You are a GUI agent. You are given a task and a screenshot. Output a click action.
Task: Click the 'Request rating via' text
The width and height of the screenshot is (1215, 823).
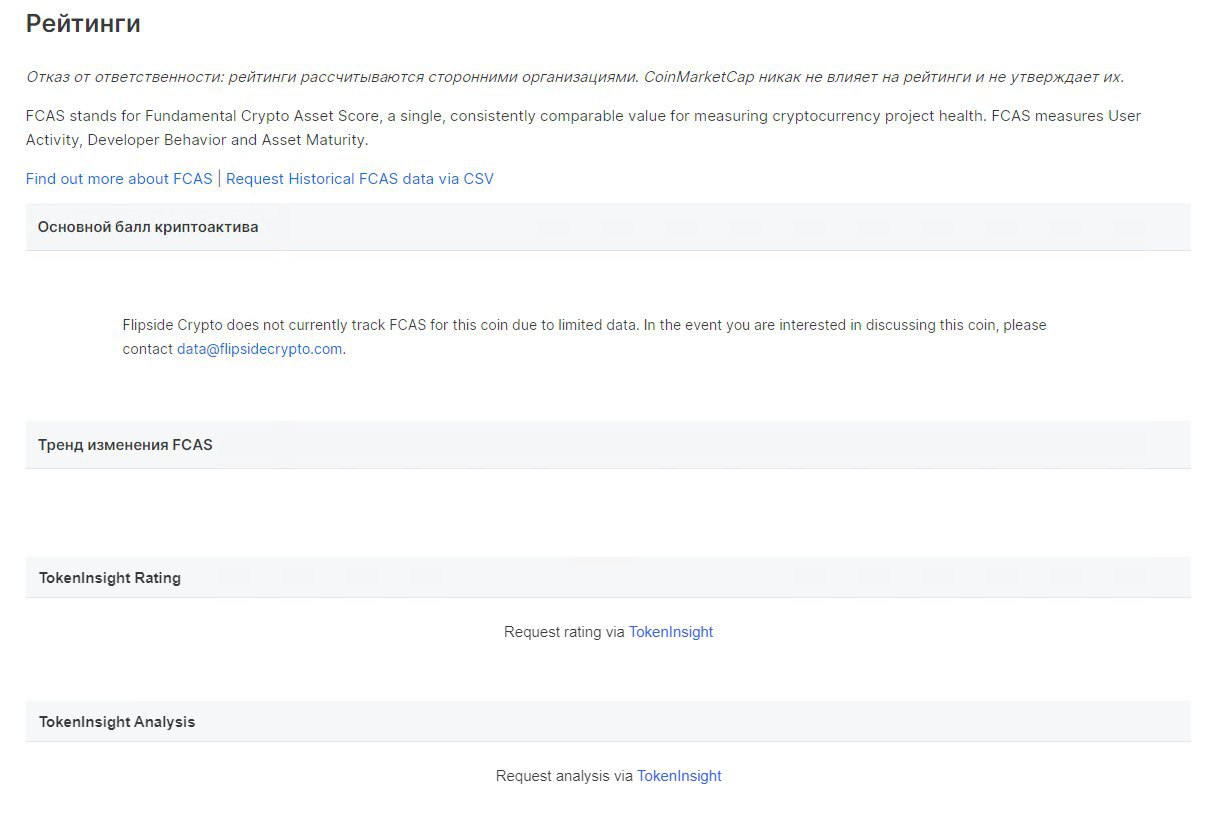point(565,632)
